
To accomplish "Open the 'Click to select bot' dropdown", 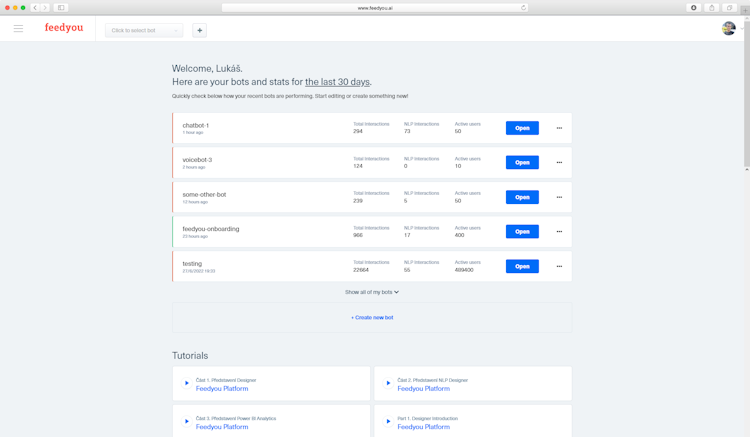I will [144, 30].
